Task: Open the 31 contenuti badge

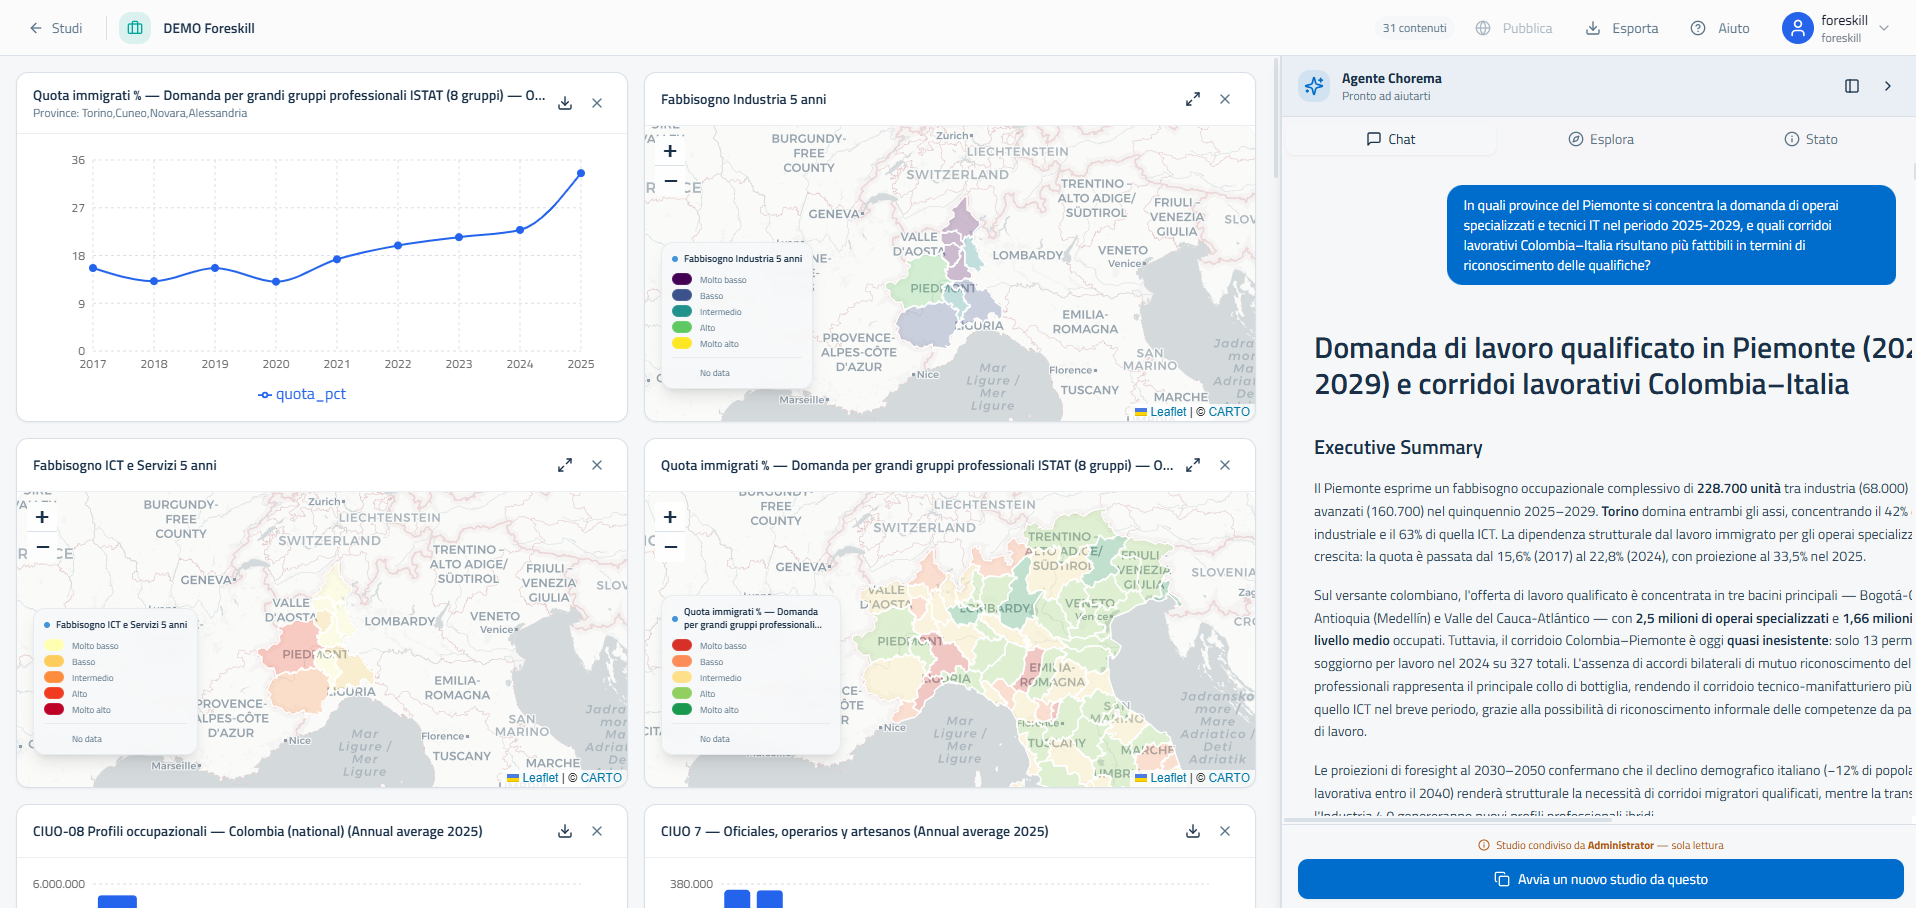Action: (x=1414, y=28)
